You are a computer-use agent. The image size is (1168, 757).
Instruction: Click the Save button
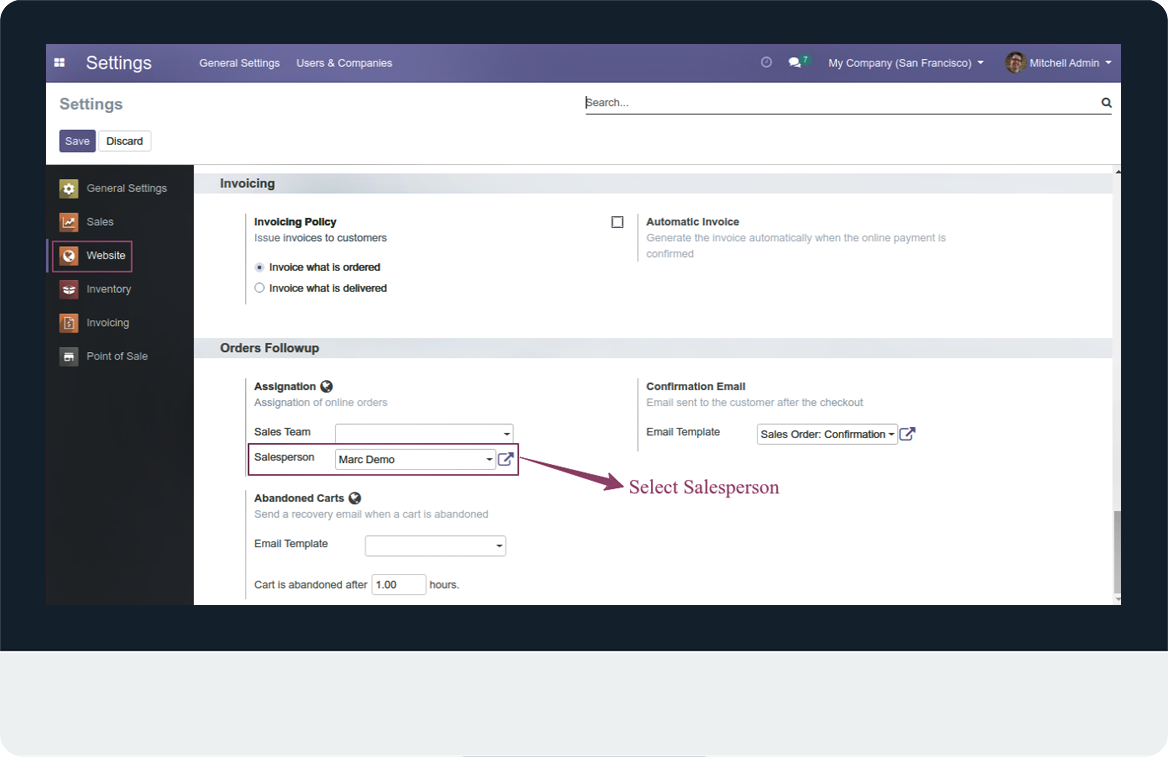coord(77,141)
